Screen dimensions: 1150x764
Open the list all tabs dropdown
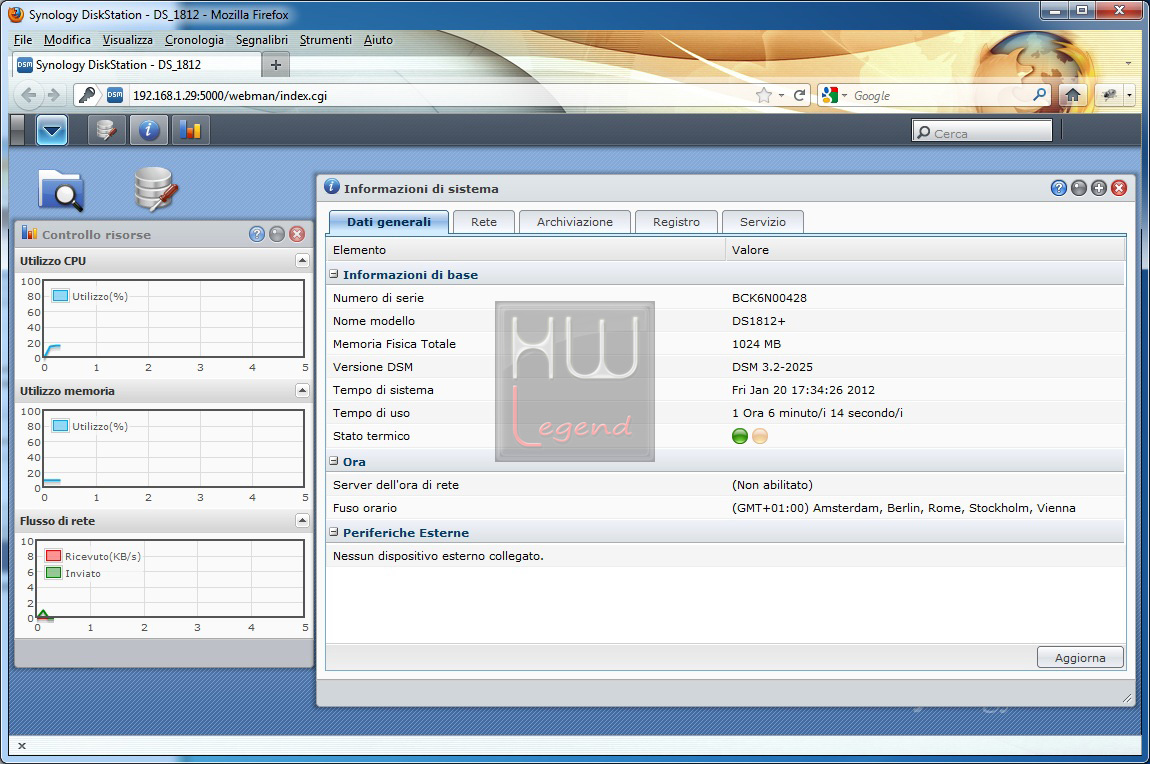[x=1129, y=64]
